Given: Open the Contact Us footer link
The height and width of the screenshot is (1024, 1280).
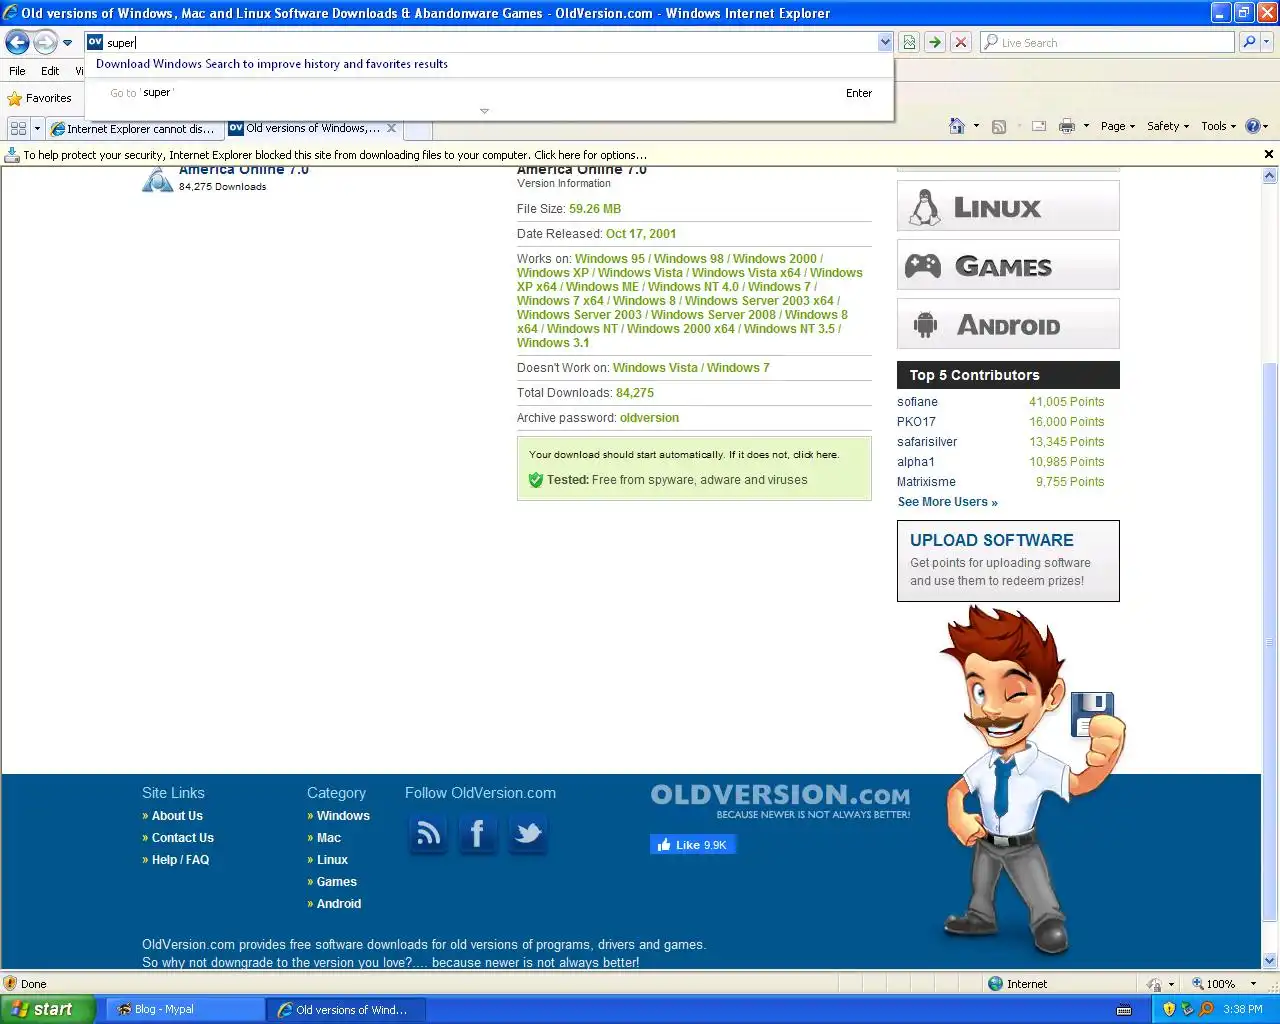Looking at the screenshot, I should point(182,838).
